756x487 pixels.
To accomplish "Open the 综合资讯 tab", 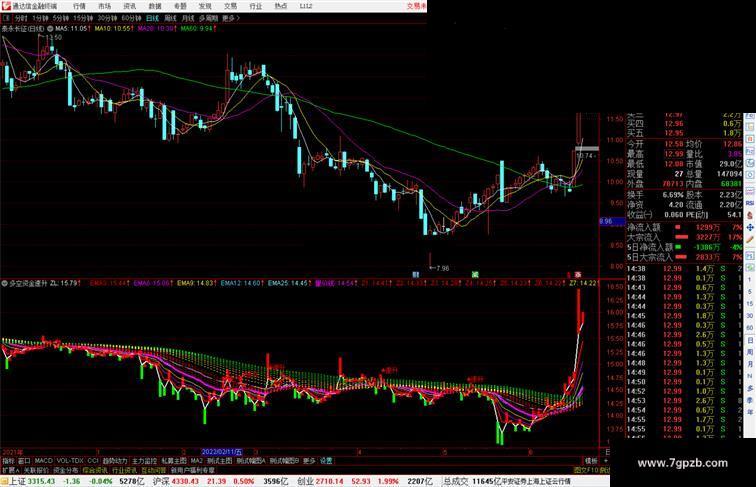I will [x=95, y=470].
